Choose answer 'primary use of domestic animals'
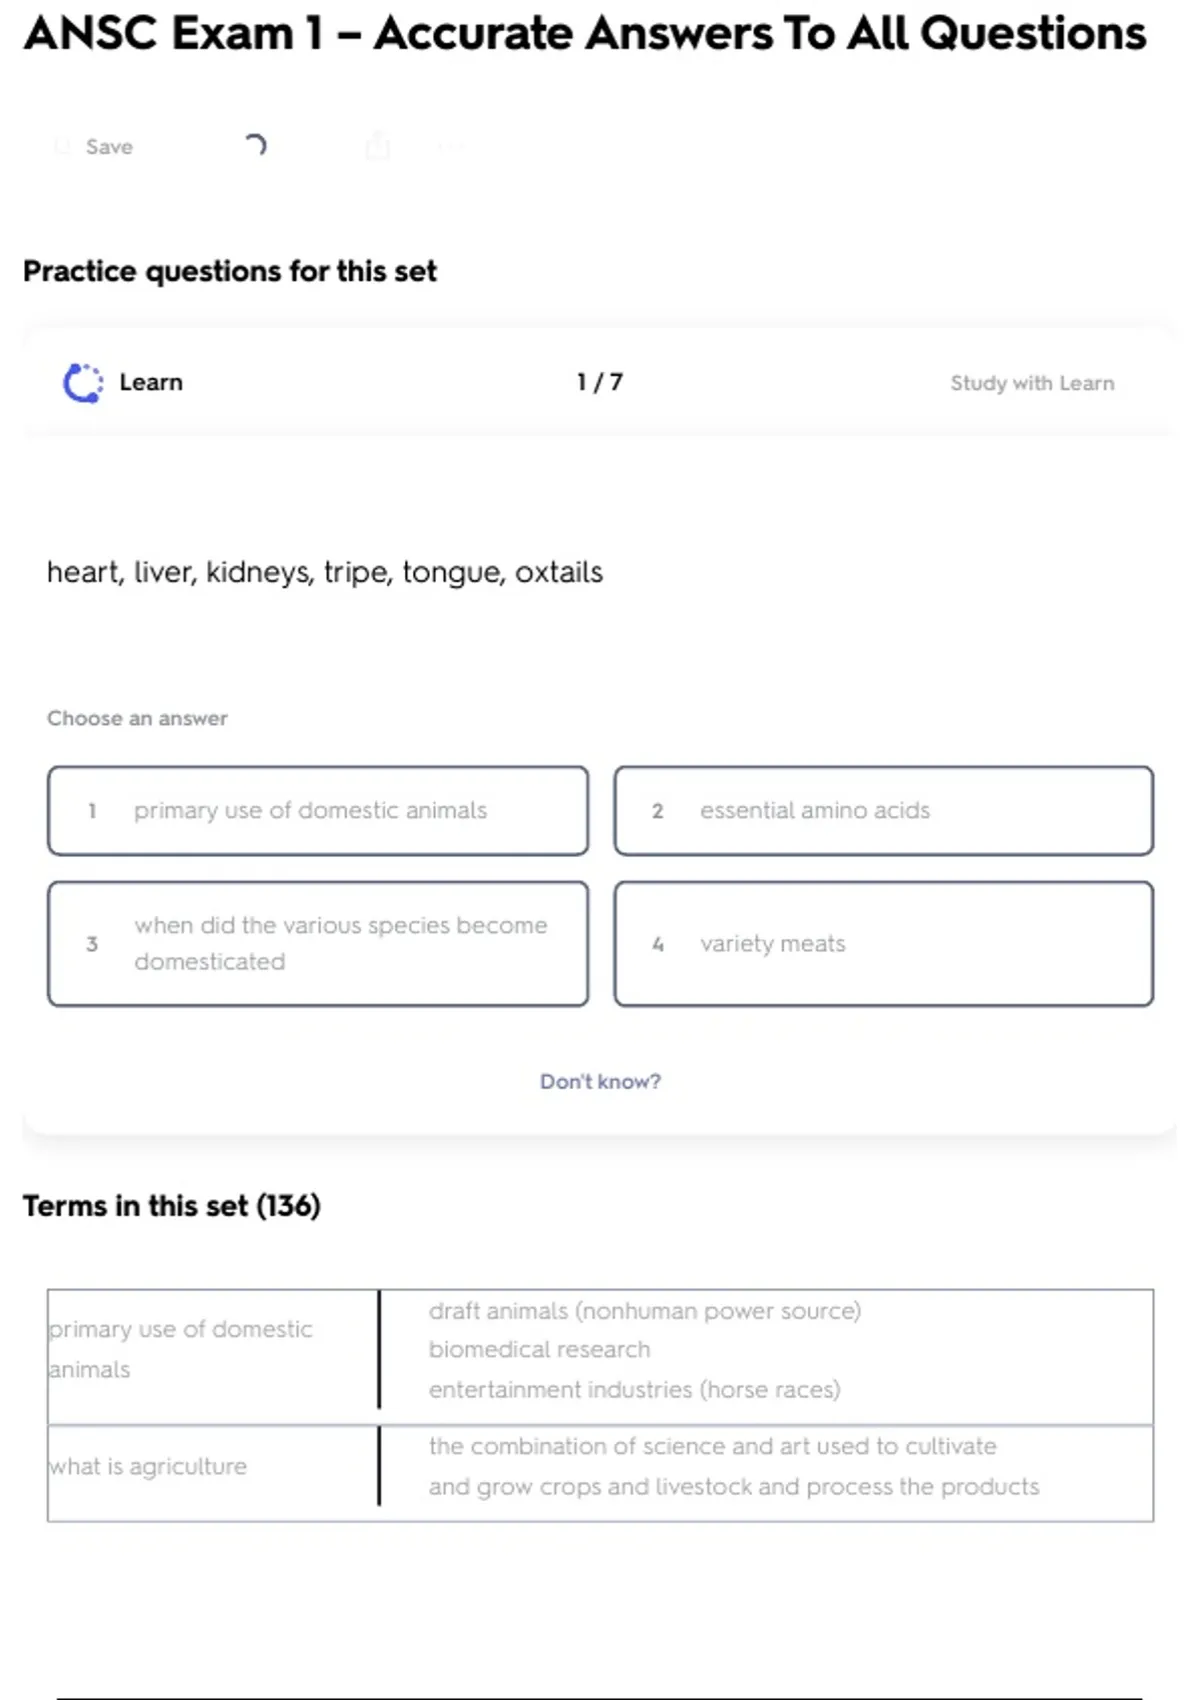Viewport: 1200px width, 1700px height. (x=318, y=811)
